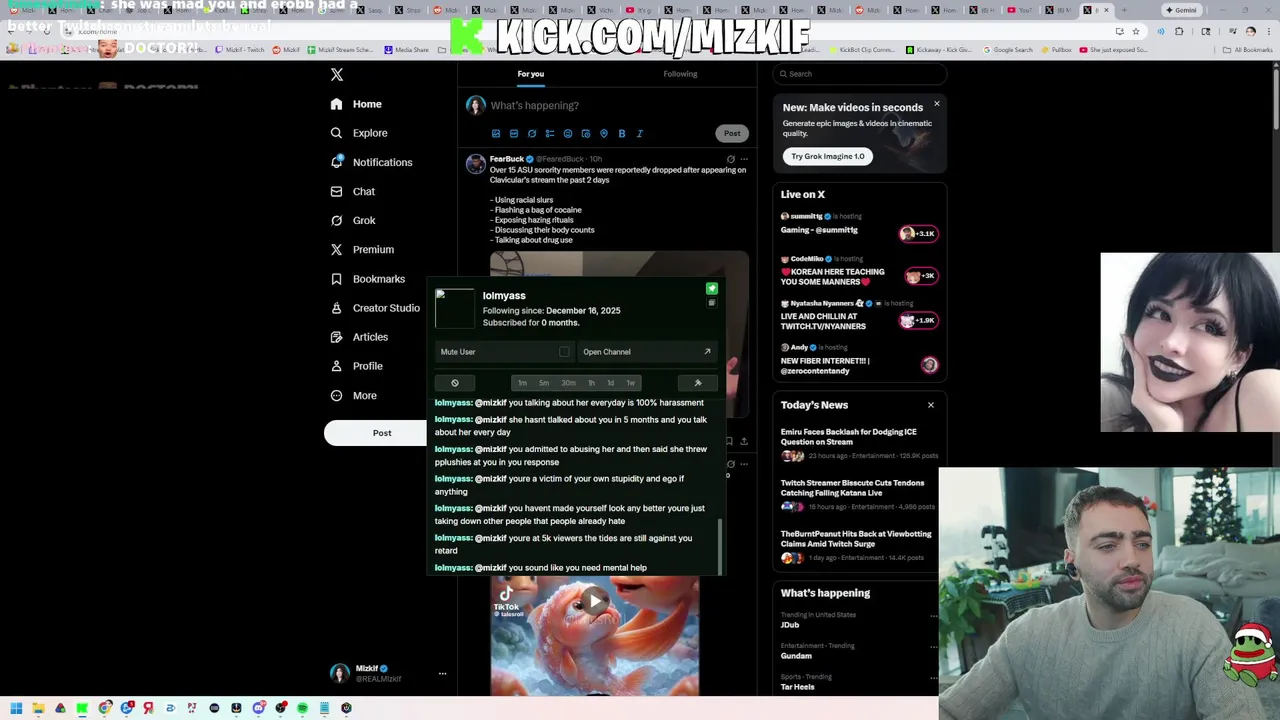1280x720 pixels.
Task: Ban user lolmyass with the block icon
Action: (x=455, y=383)
